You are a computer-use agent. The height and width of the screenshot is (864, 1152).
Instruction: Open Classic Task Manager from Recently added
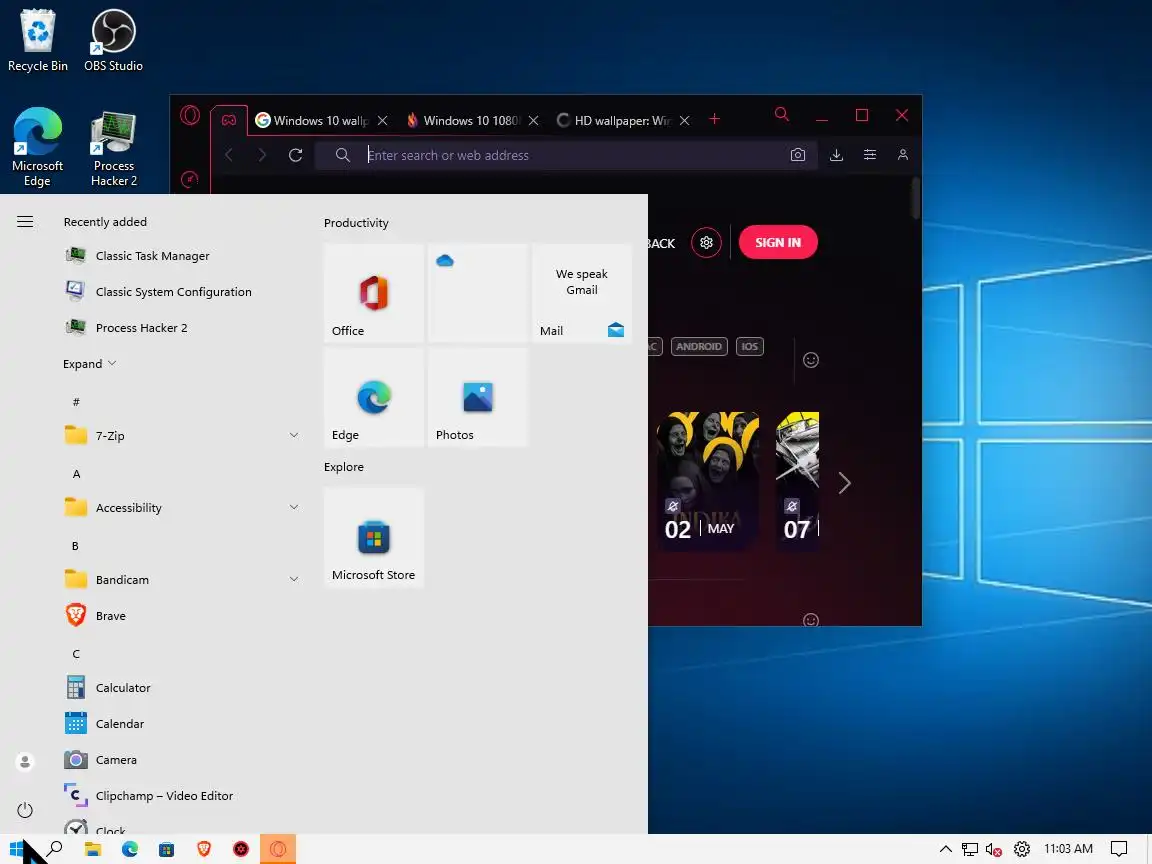coord(182,256)
